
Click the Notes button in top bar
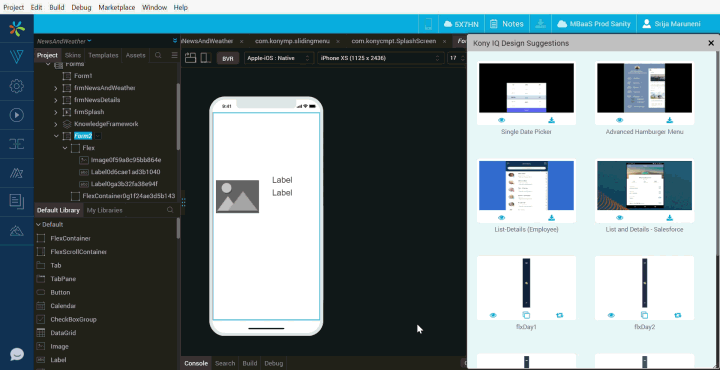pyautogui.click(x=506, y=24)
